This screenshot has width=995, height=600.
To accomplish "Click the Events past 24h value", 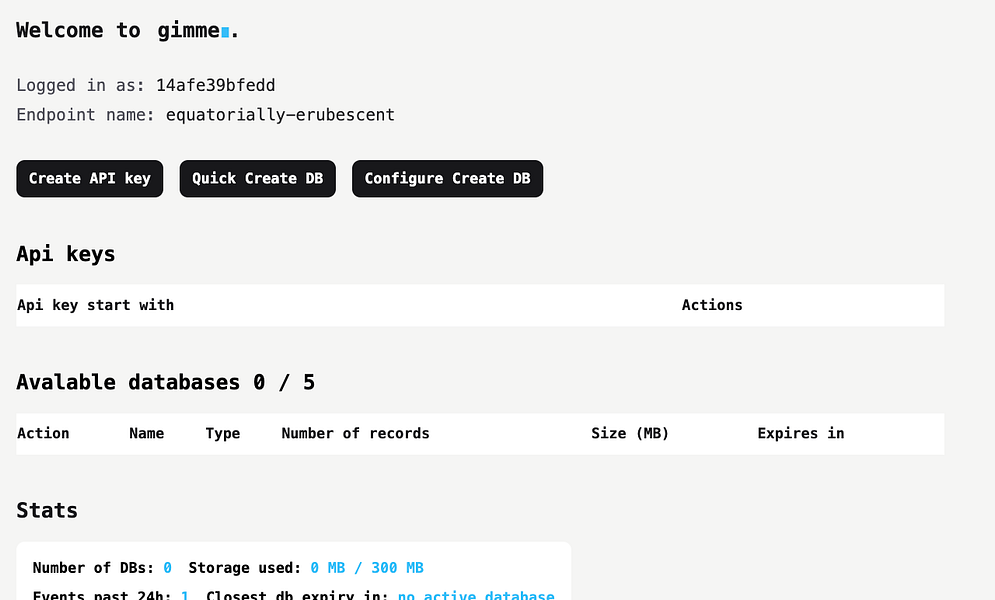I will [185, 595].
